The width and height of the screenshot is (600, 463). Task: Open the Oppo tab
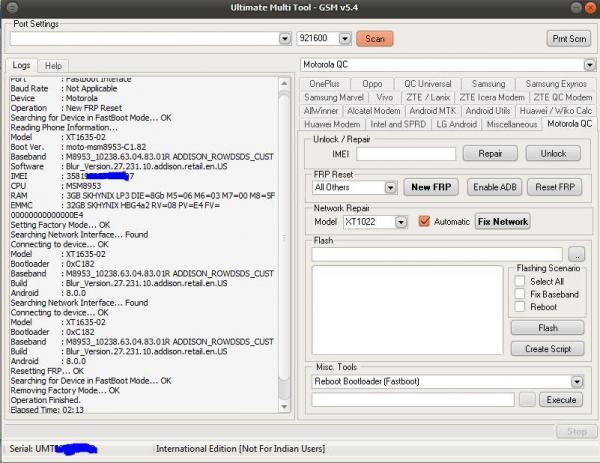point(372,84)
